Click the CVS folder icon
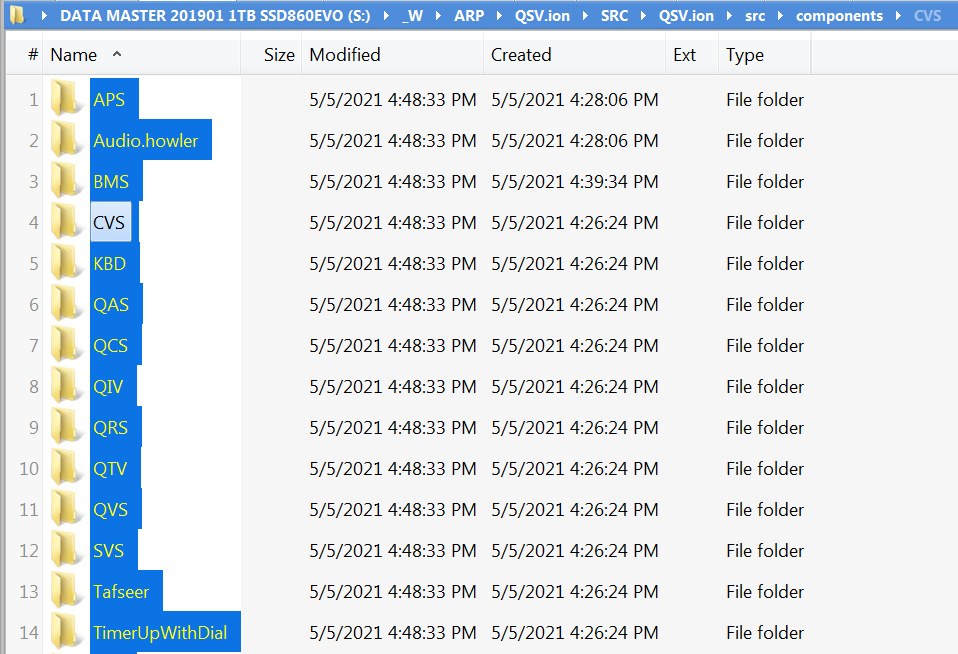This screenshot has width=958, height=654. 66,222
